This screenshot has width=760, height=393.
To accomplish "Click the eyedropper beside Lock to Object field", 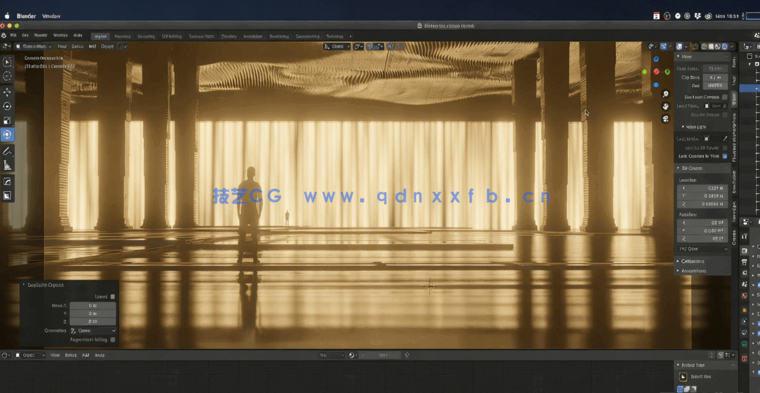I will [725, 139].
